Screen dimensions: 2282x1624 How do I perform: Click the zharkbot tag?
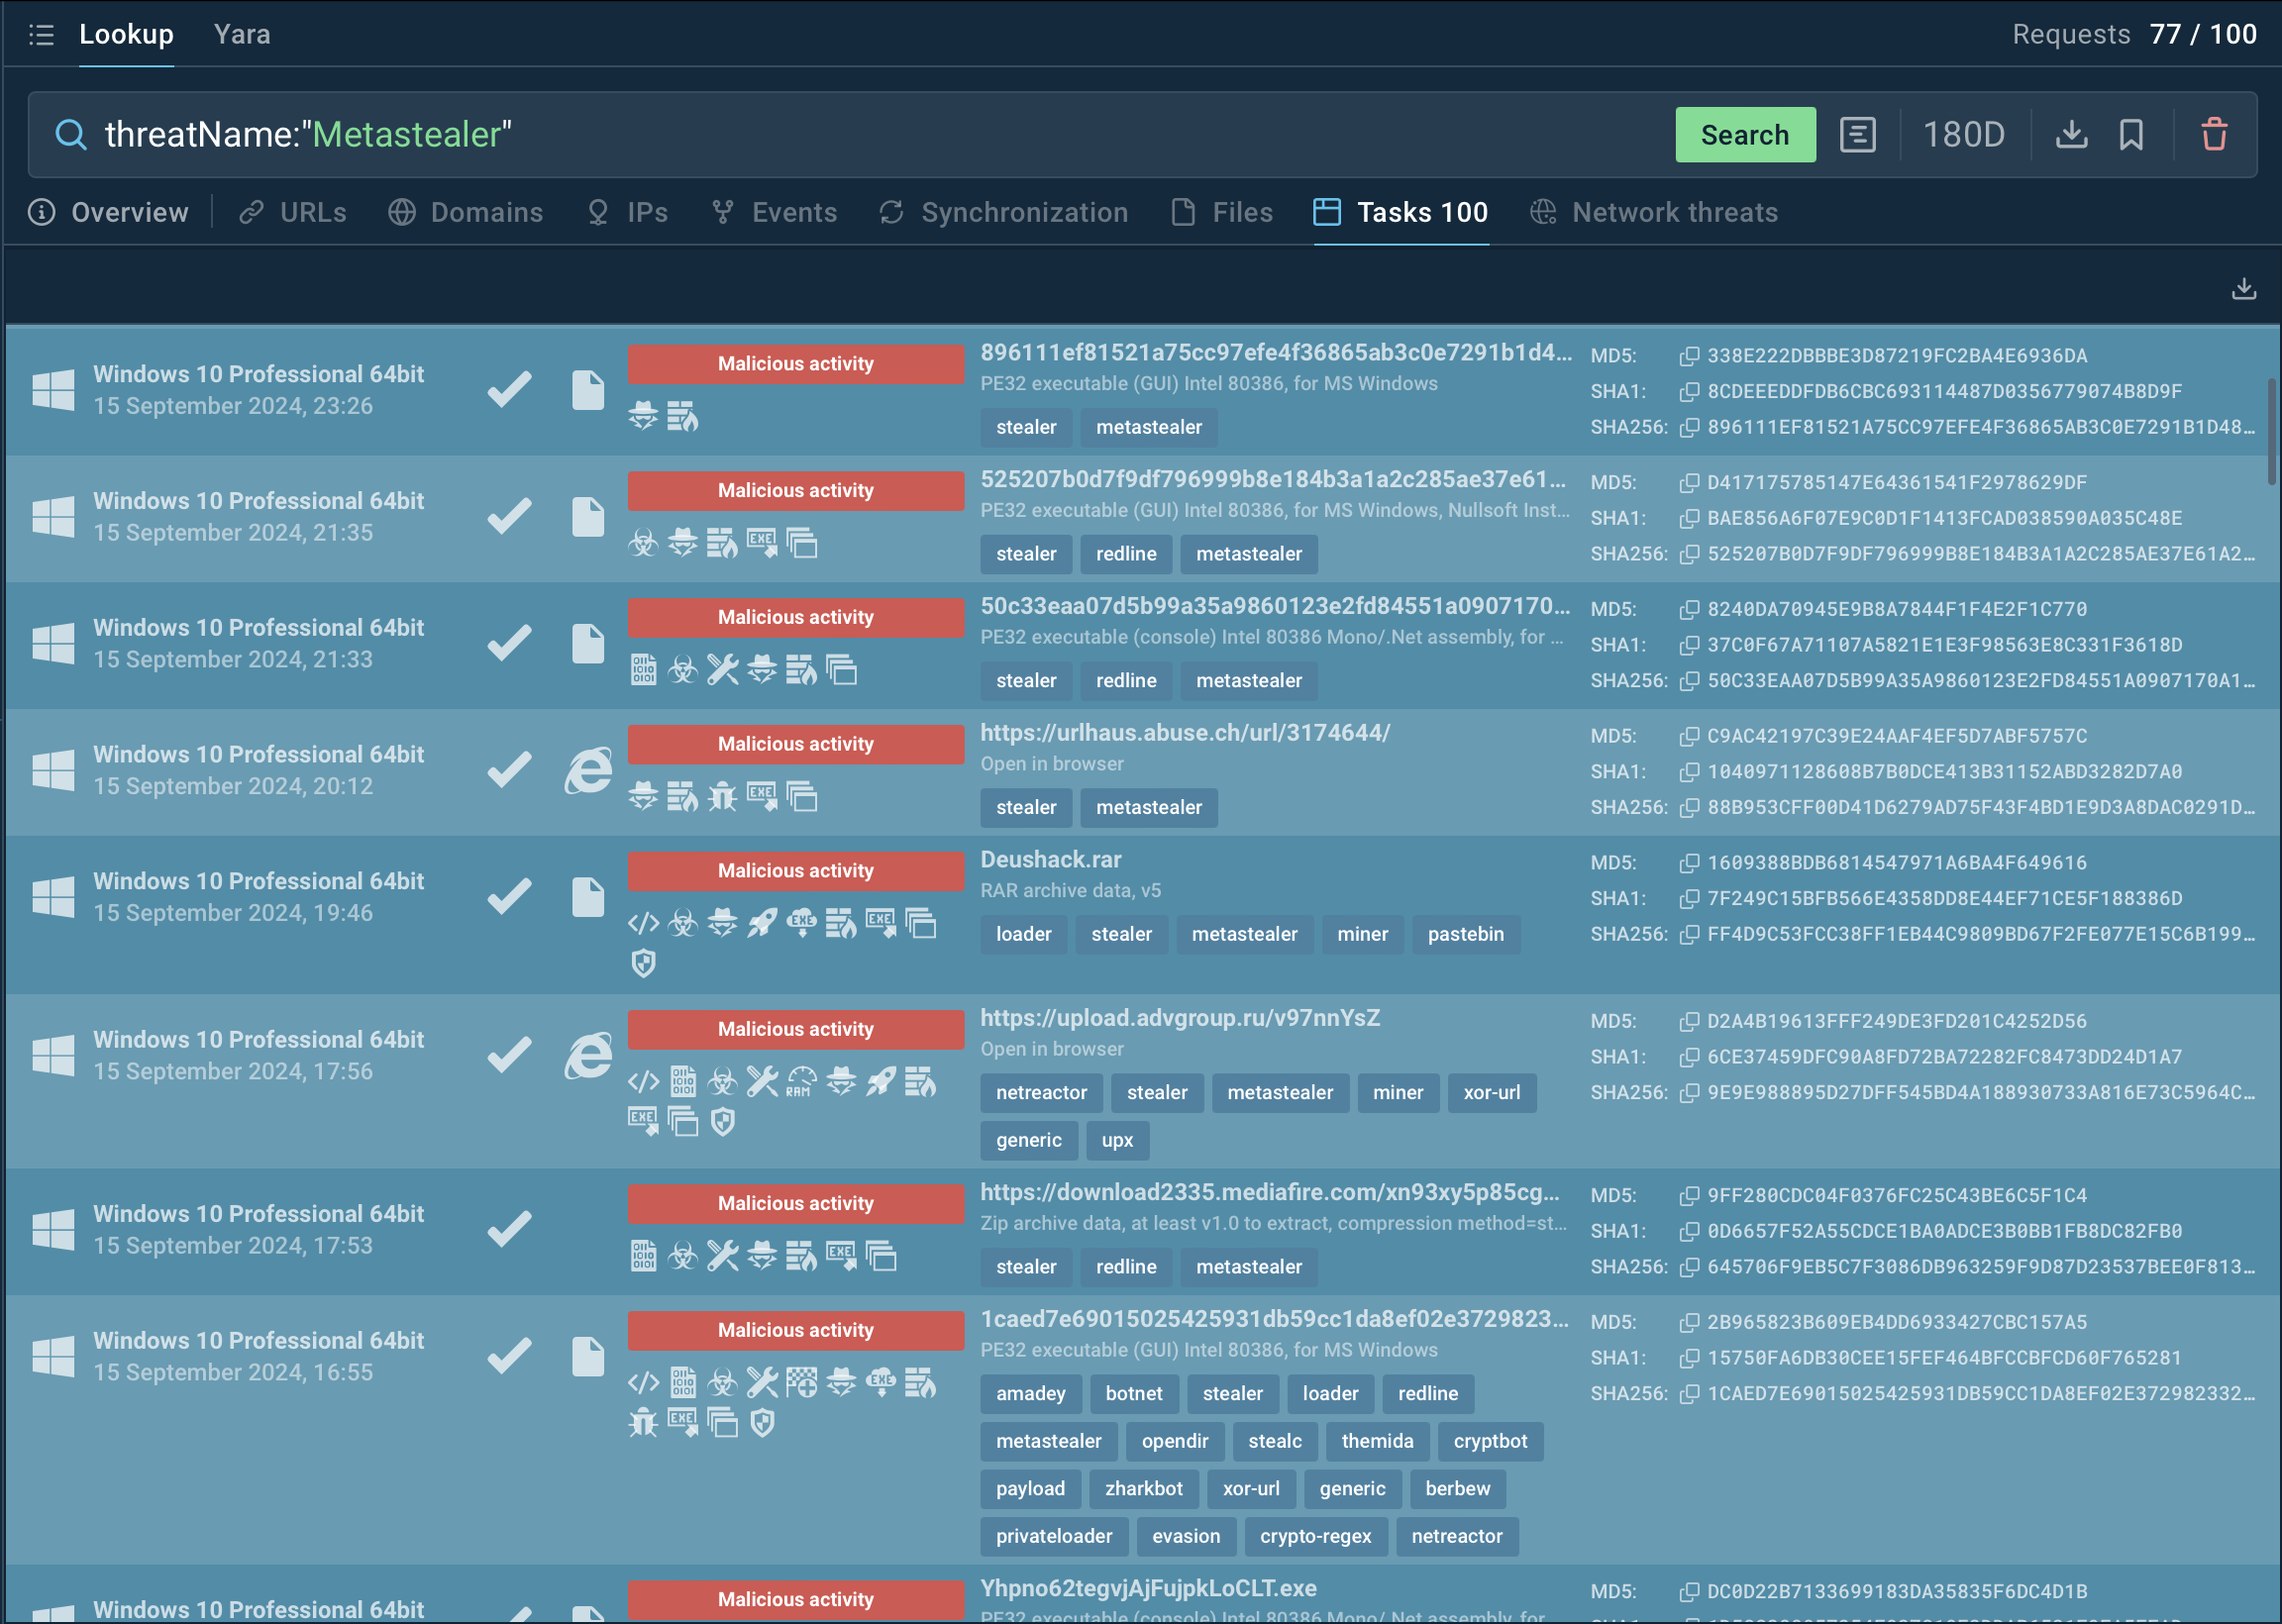click(1143, 1489)
